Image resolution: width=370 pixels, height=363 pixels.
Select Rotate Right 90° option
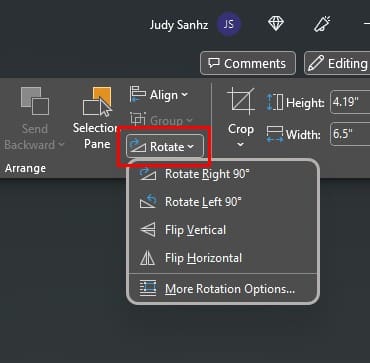(x=222, y=174)
